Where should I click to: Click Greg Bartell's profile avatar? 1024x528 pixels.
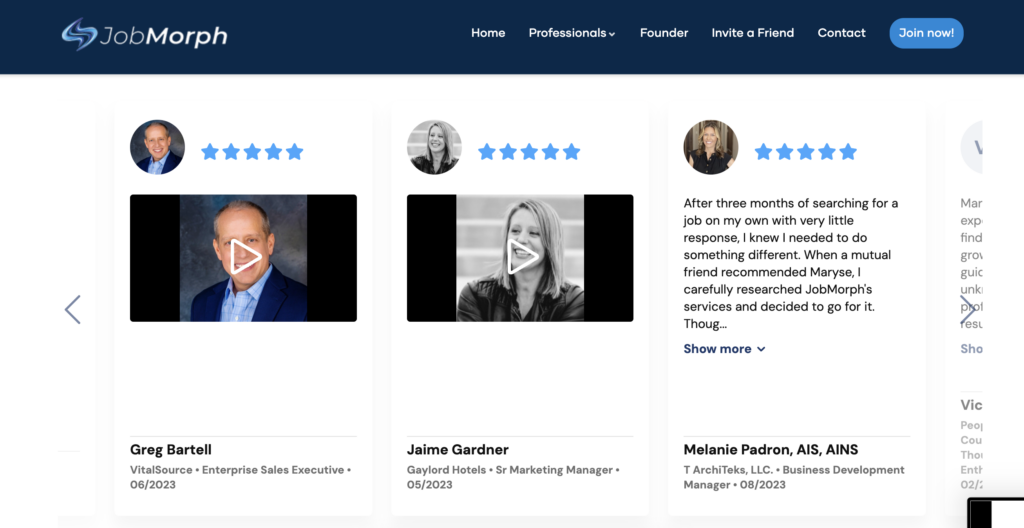(x=157, y=147)
